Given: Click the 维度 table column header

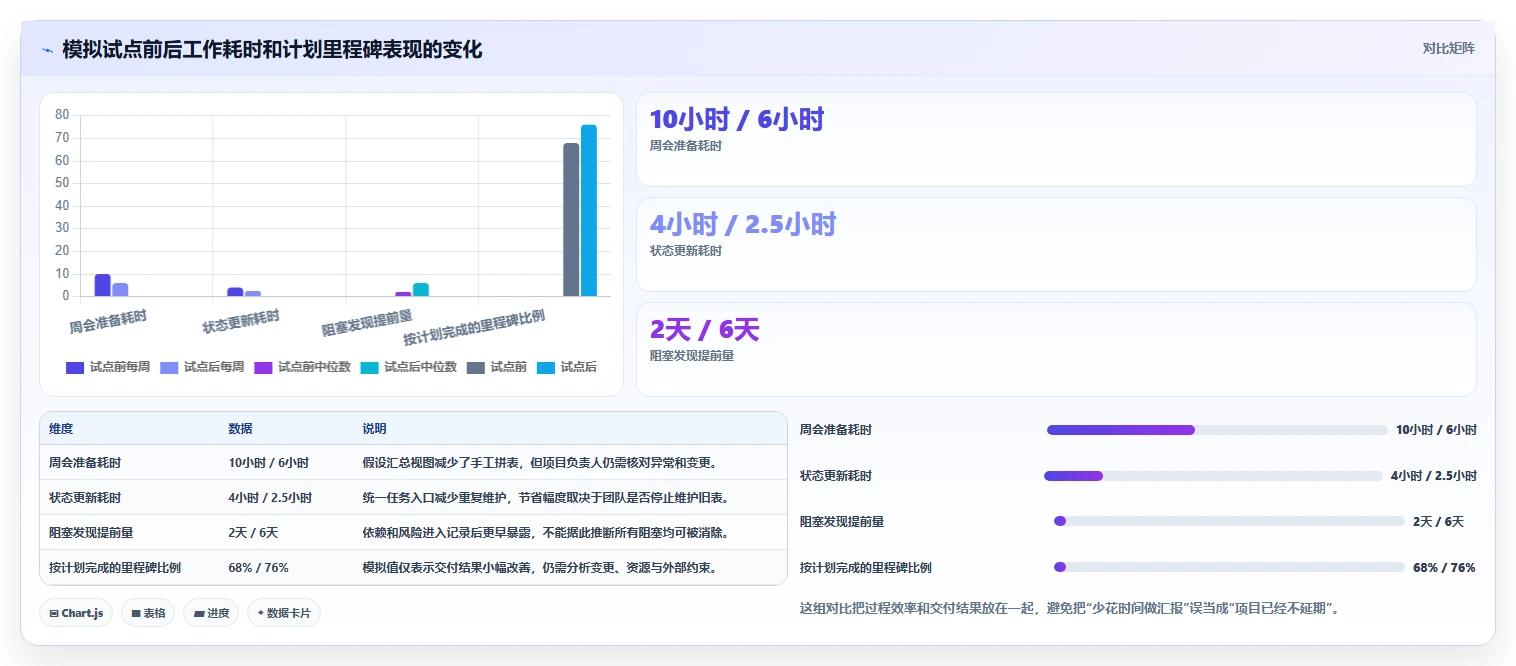Looking at the screenshot, I should 61,429.
